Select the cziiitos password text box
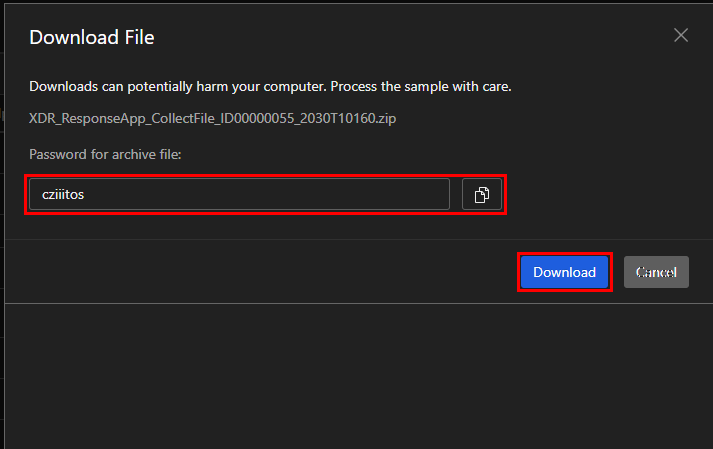This screenshot has height=449, width=713. pos(239,195)
